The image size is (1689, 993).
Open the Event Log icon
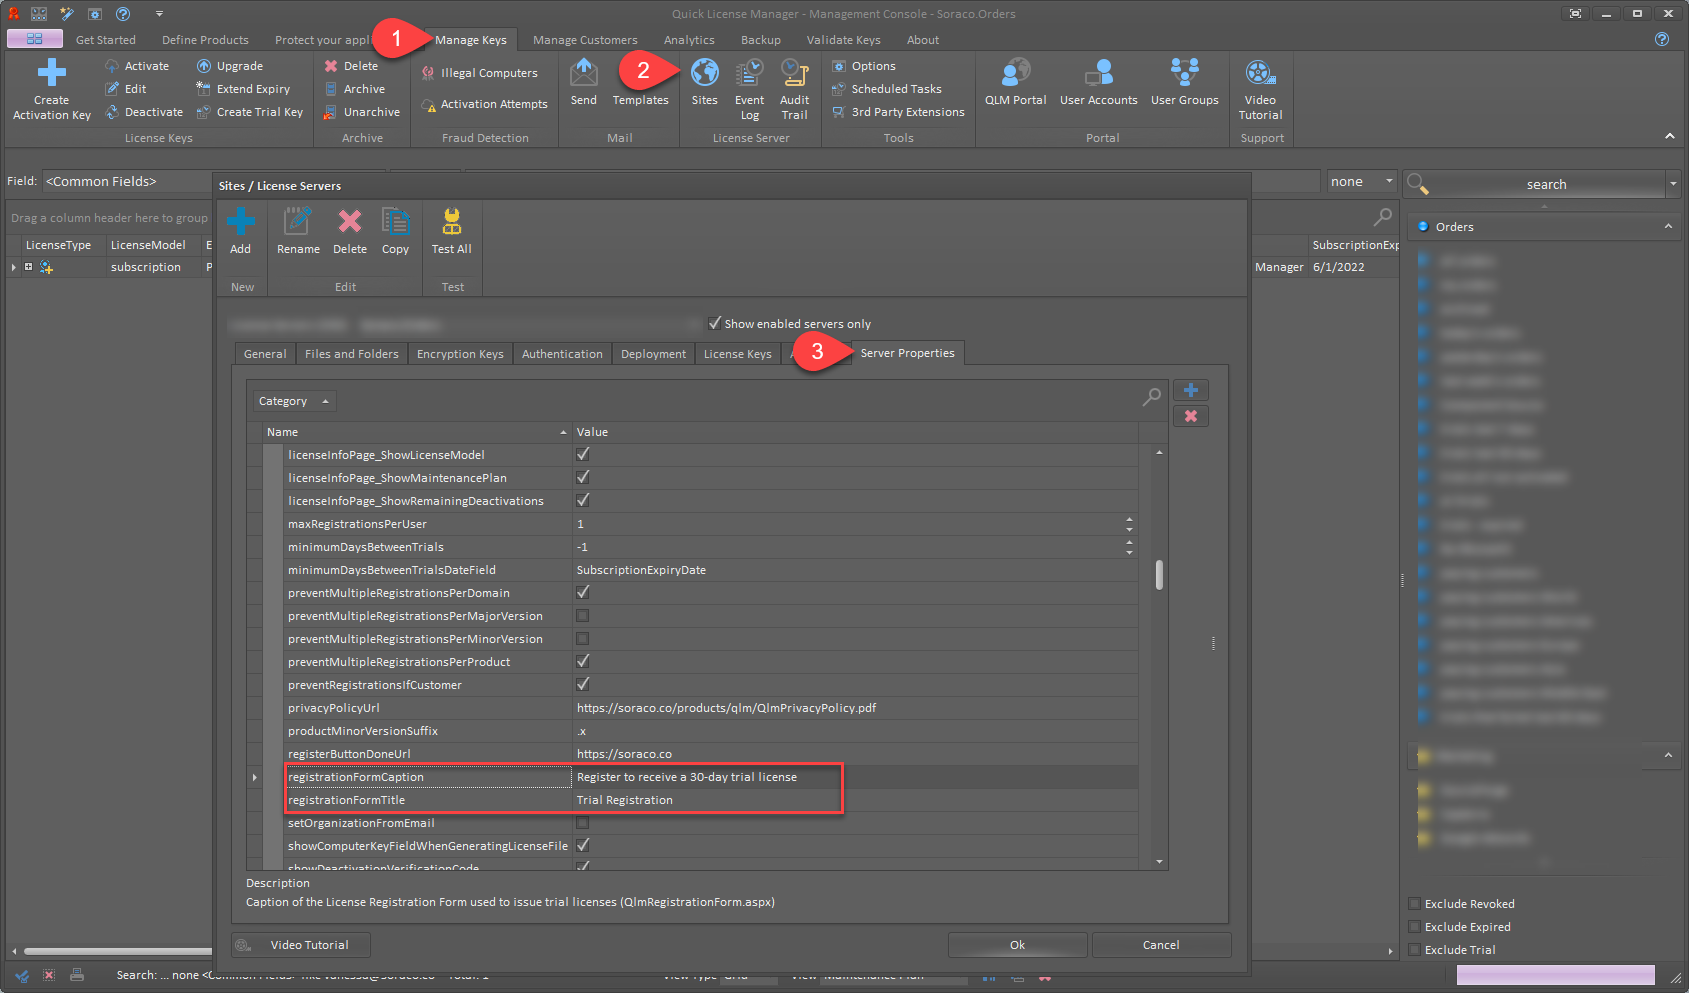(749, 74)
